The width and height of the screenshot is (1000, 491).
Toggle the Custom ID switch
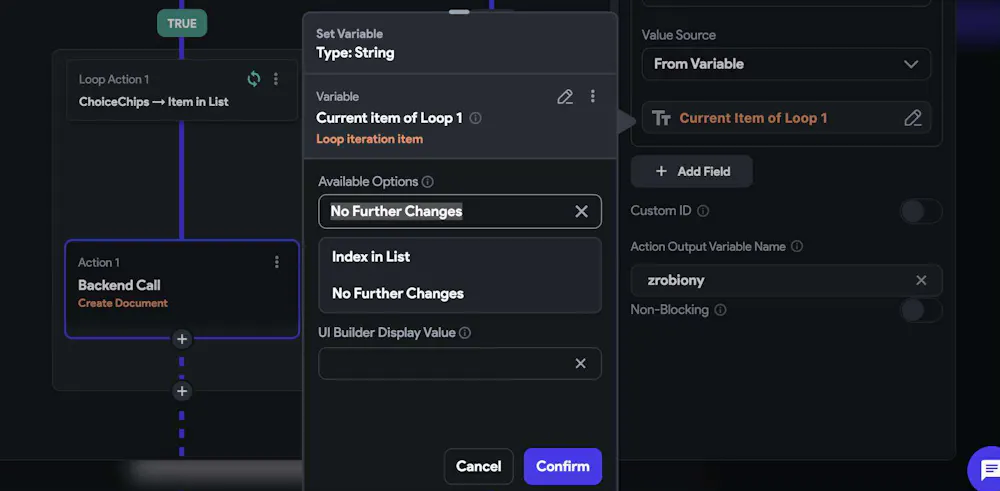tap(920, 211)
